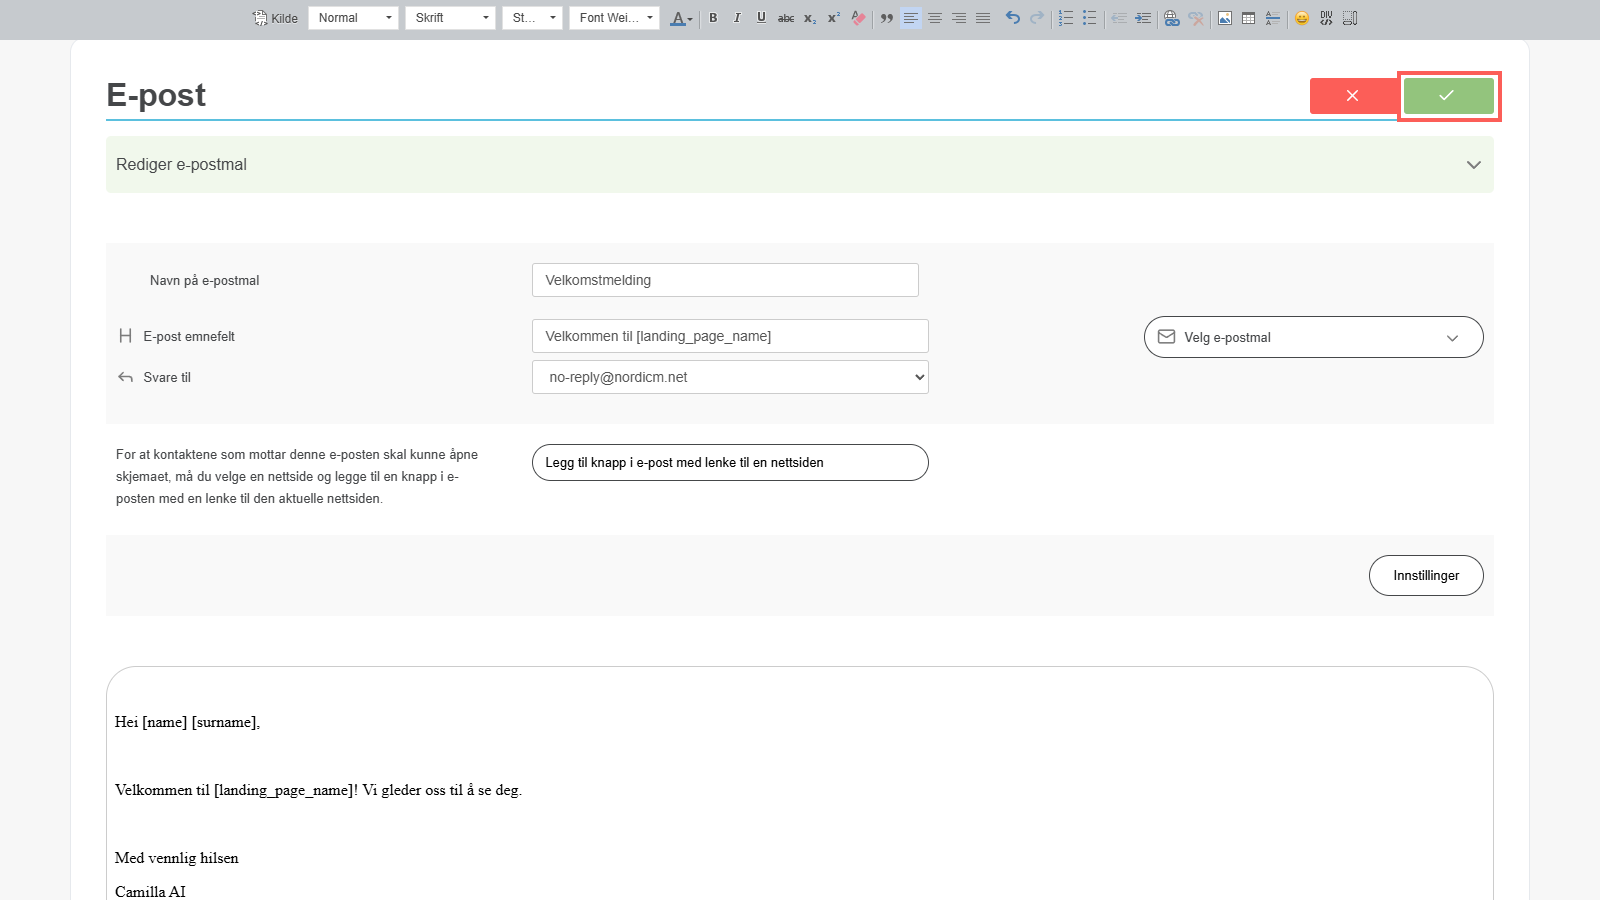Open the text color picker

(681, 18)
